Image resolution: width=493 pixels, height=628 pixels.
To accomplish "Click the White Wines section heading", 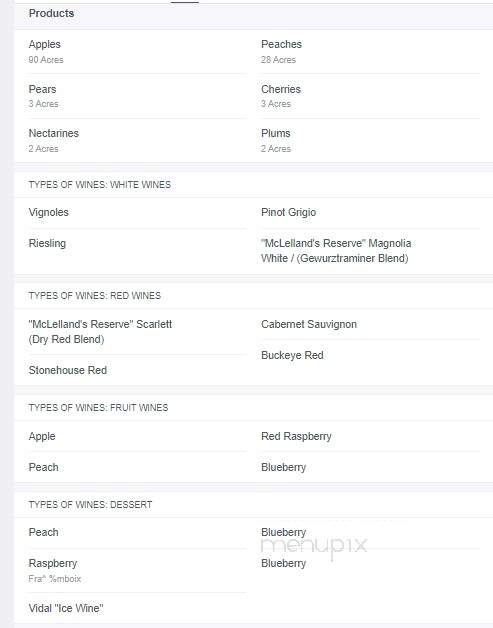I will [100, 185].
